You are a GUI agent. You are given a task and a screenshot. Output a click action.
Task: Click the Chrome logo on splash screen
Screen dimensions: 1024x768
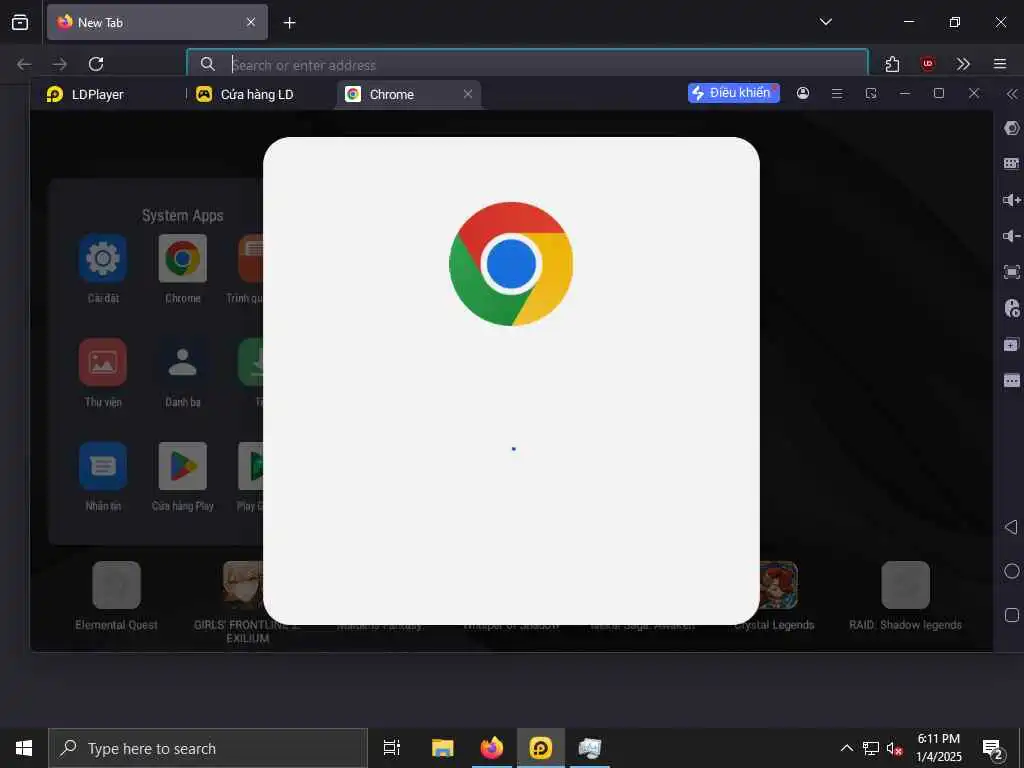click(511, 264)
